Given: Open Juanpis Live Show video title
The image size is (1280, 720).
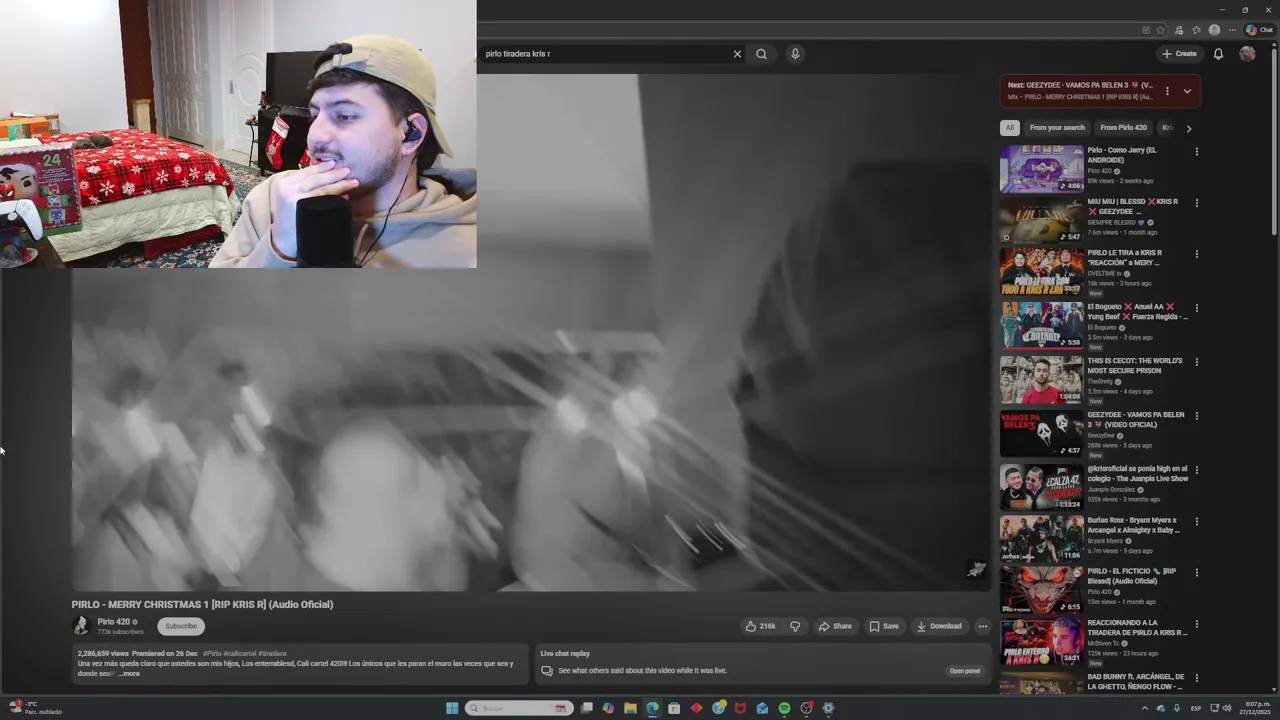Looking at the screenshot, I should click(x=1138, y=474).
